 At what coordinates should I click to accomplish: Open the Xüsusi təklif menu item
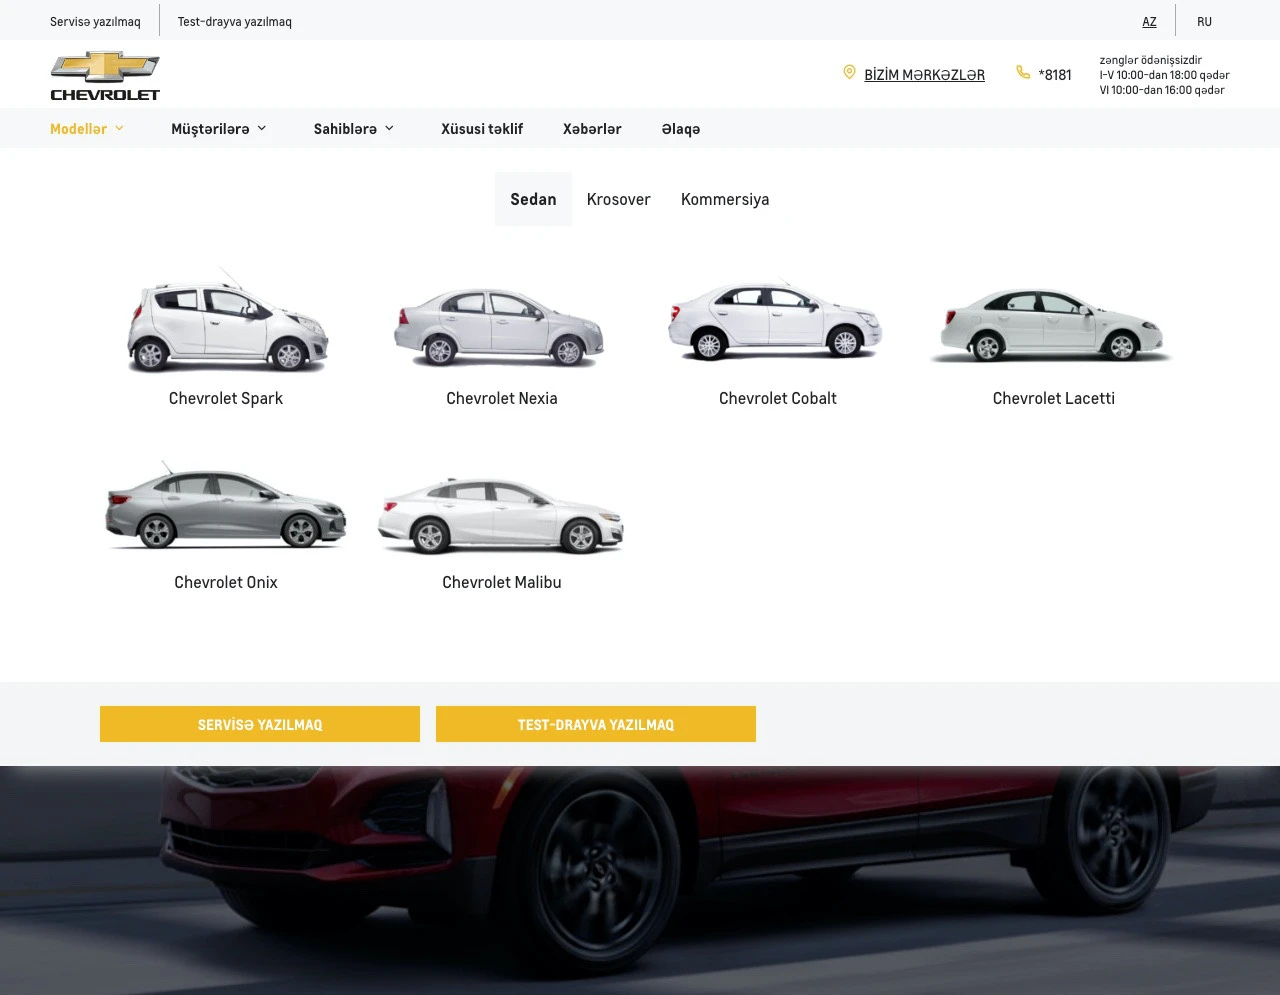click(x=482, y=128)
